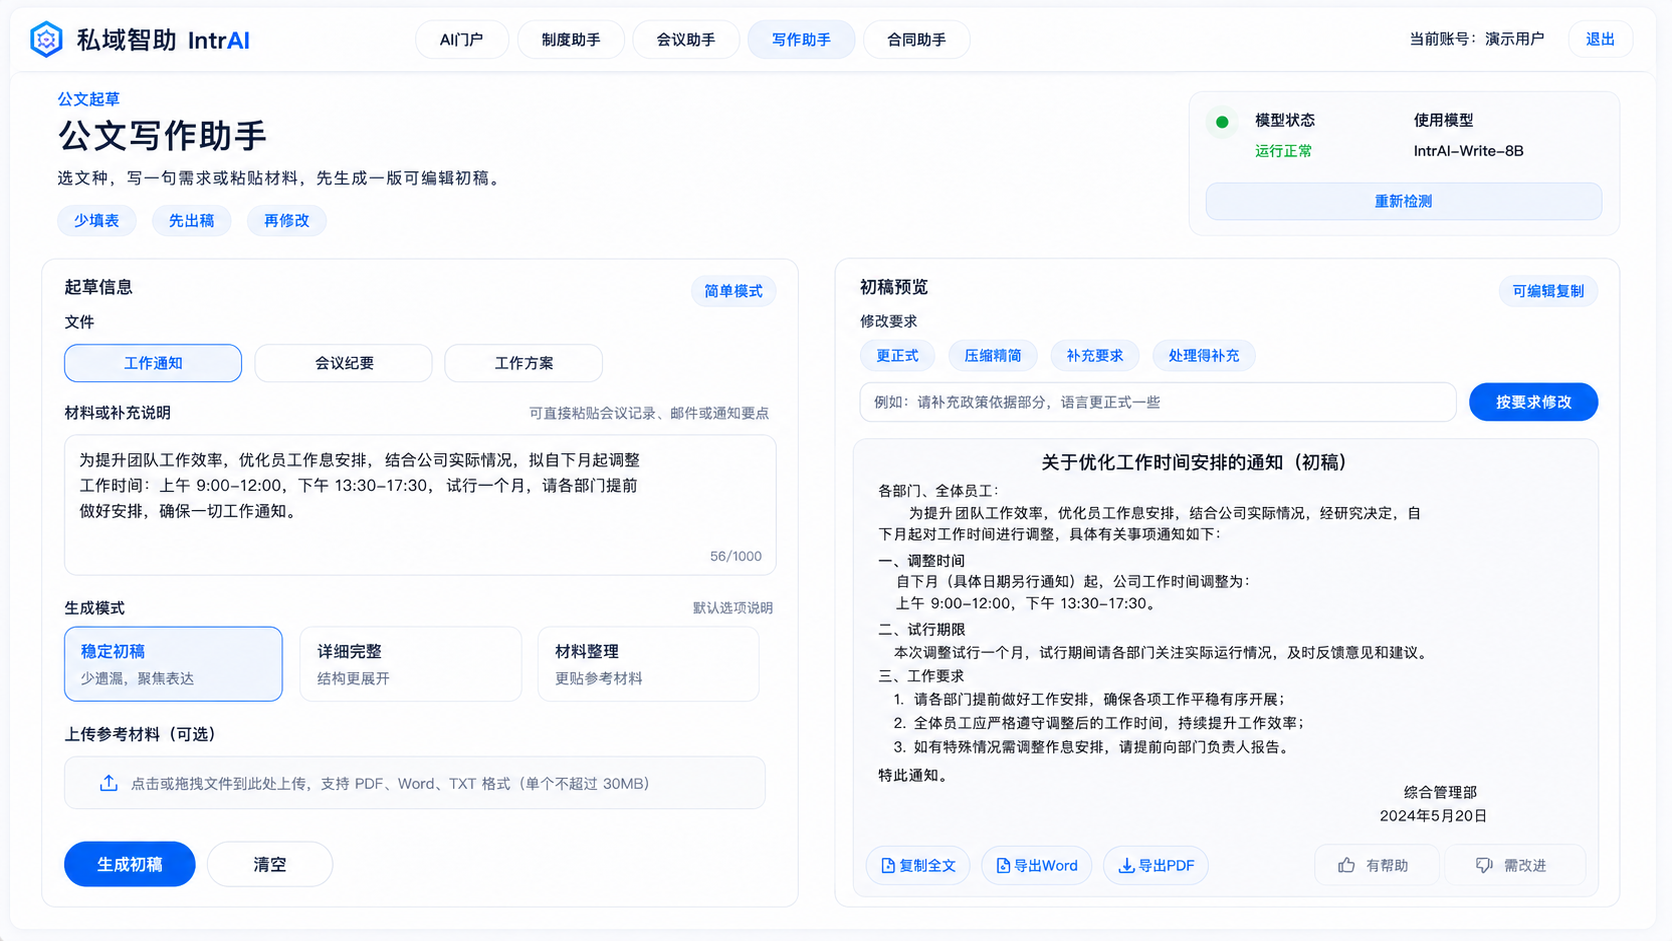Viewport: 1672px width, 941px height.
Task: Click the 特此通知。 closing line
Action: (913, 775)
